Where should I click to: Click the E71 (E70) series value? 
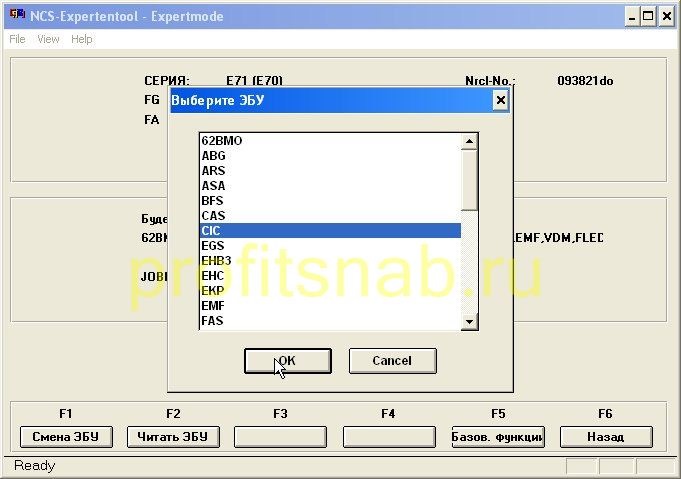[x=255, y=81]
